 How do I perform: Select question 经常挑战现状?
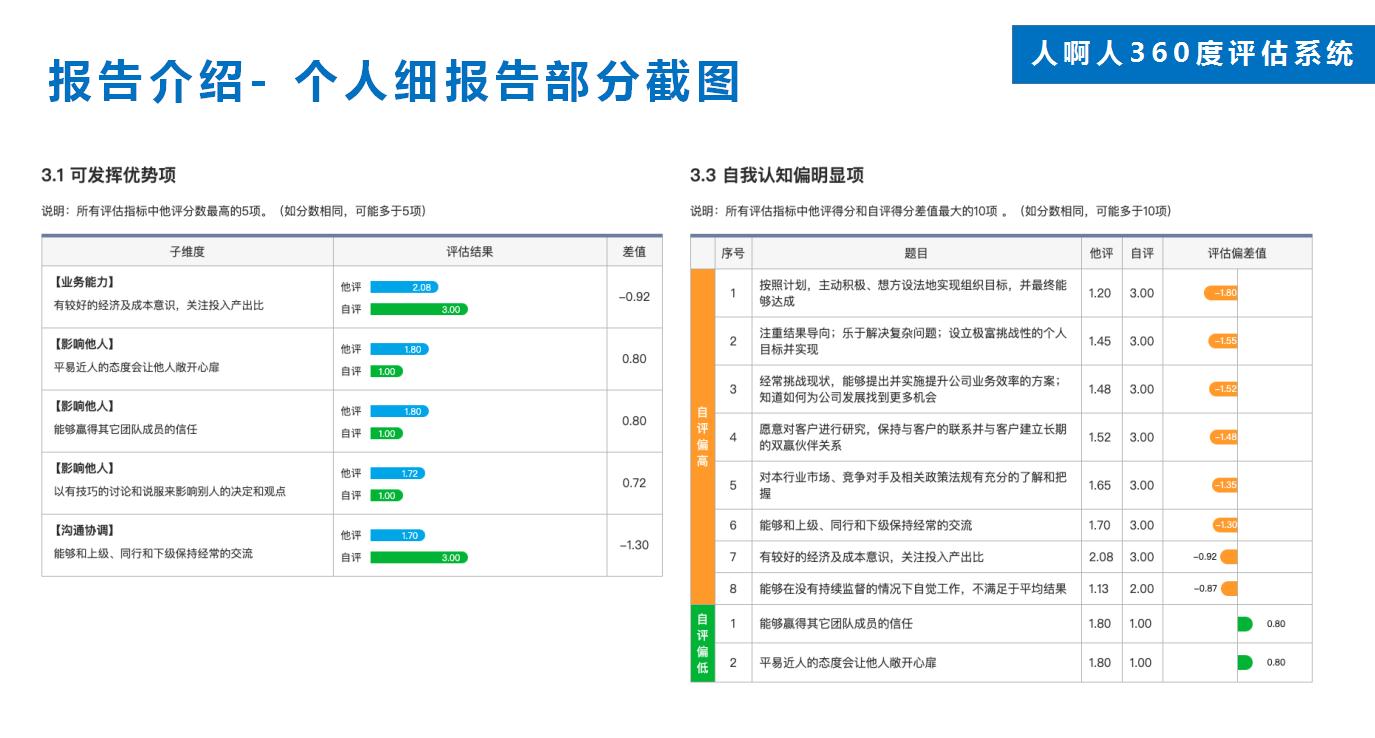pos(910,389)
